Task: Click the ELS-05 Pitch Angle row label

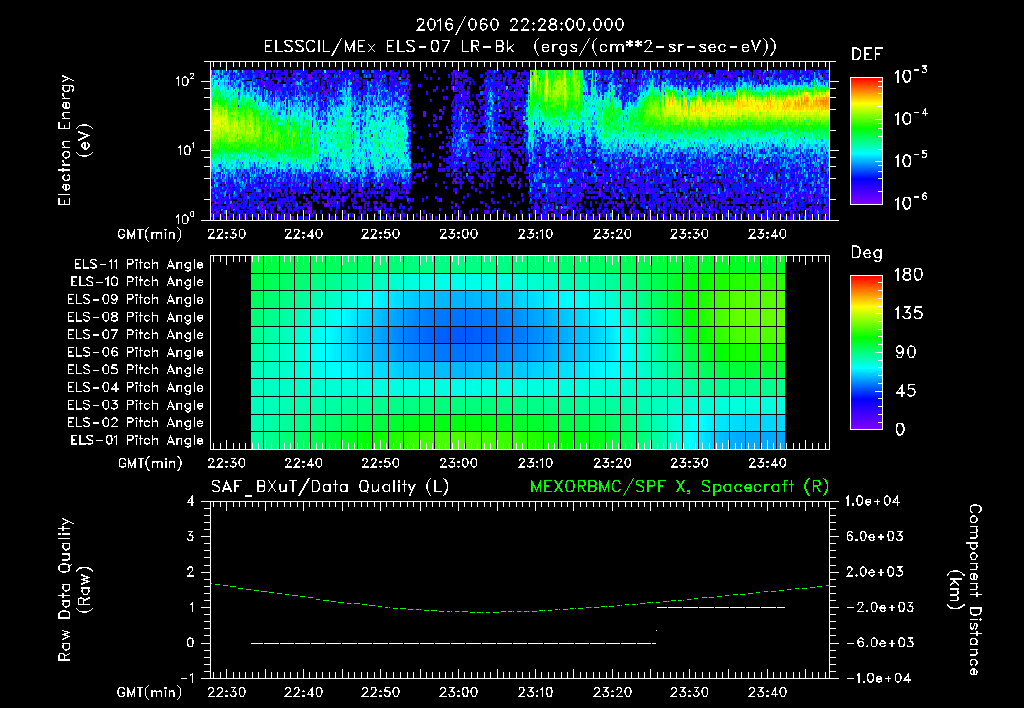Action: [136, 370]
